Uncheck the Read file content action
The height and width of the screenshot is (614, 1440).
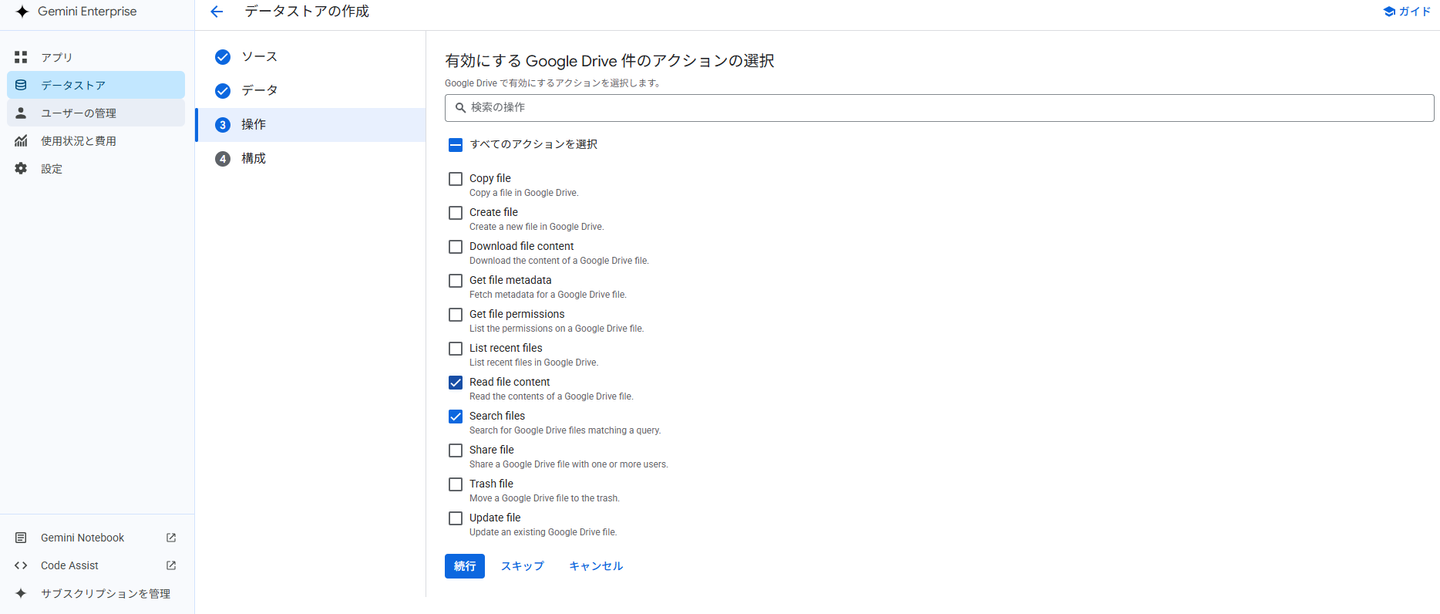coord(456,383)
